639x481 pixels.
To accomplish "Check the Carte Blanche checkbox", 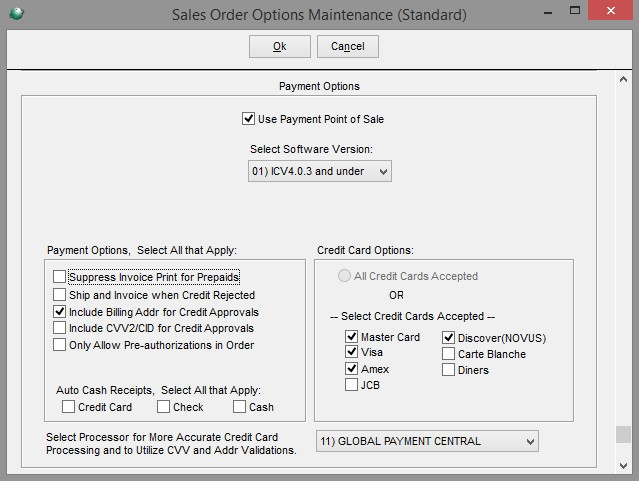I will tap(448, 354).
